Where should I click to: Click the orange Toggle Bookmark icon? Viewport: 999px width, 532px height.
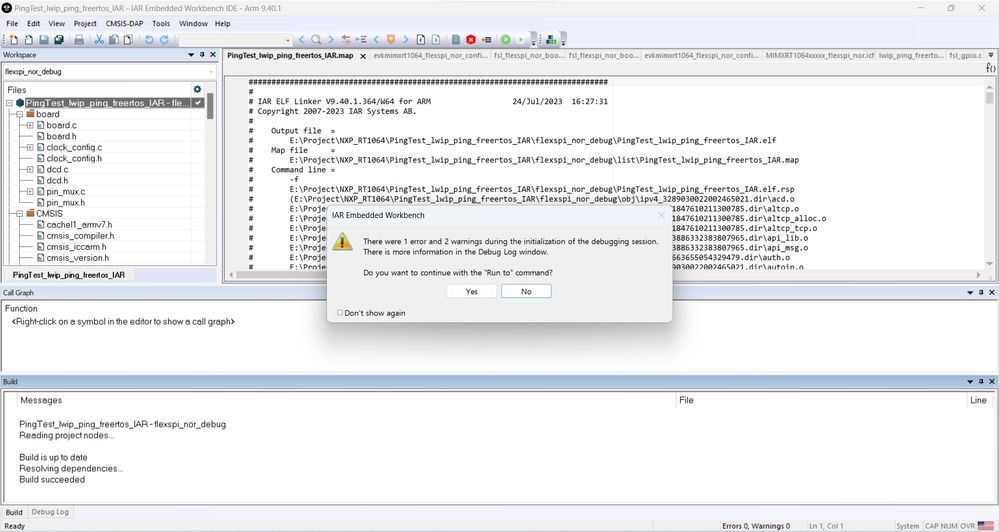391,40
